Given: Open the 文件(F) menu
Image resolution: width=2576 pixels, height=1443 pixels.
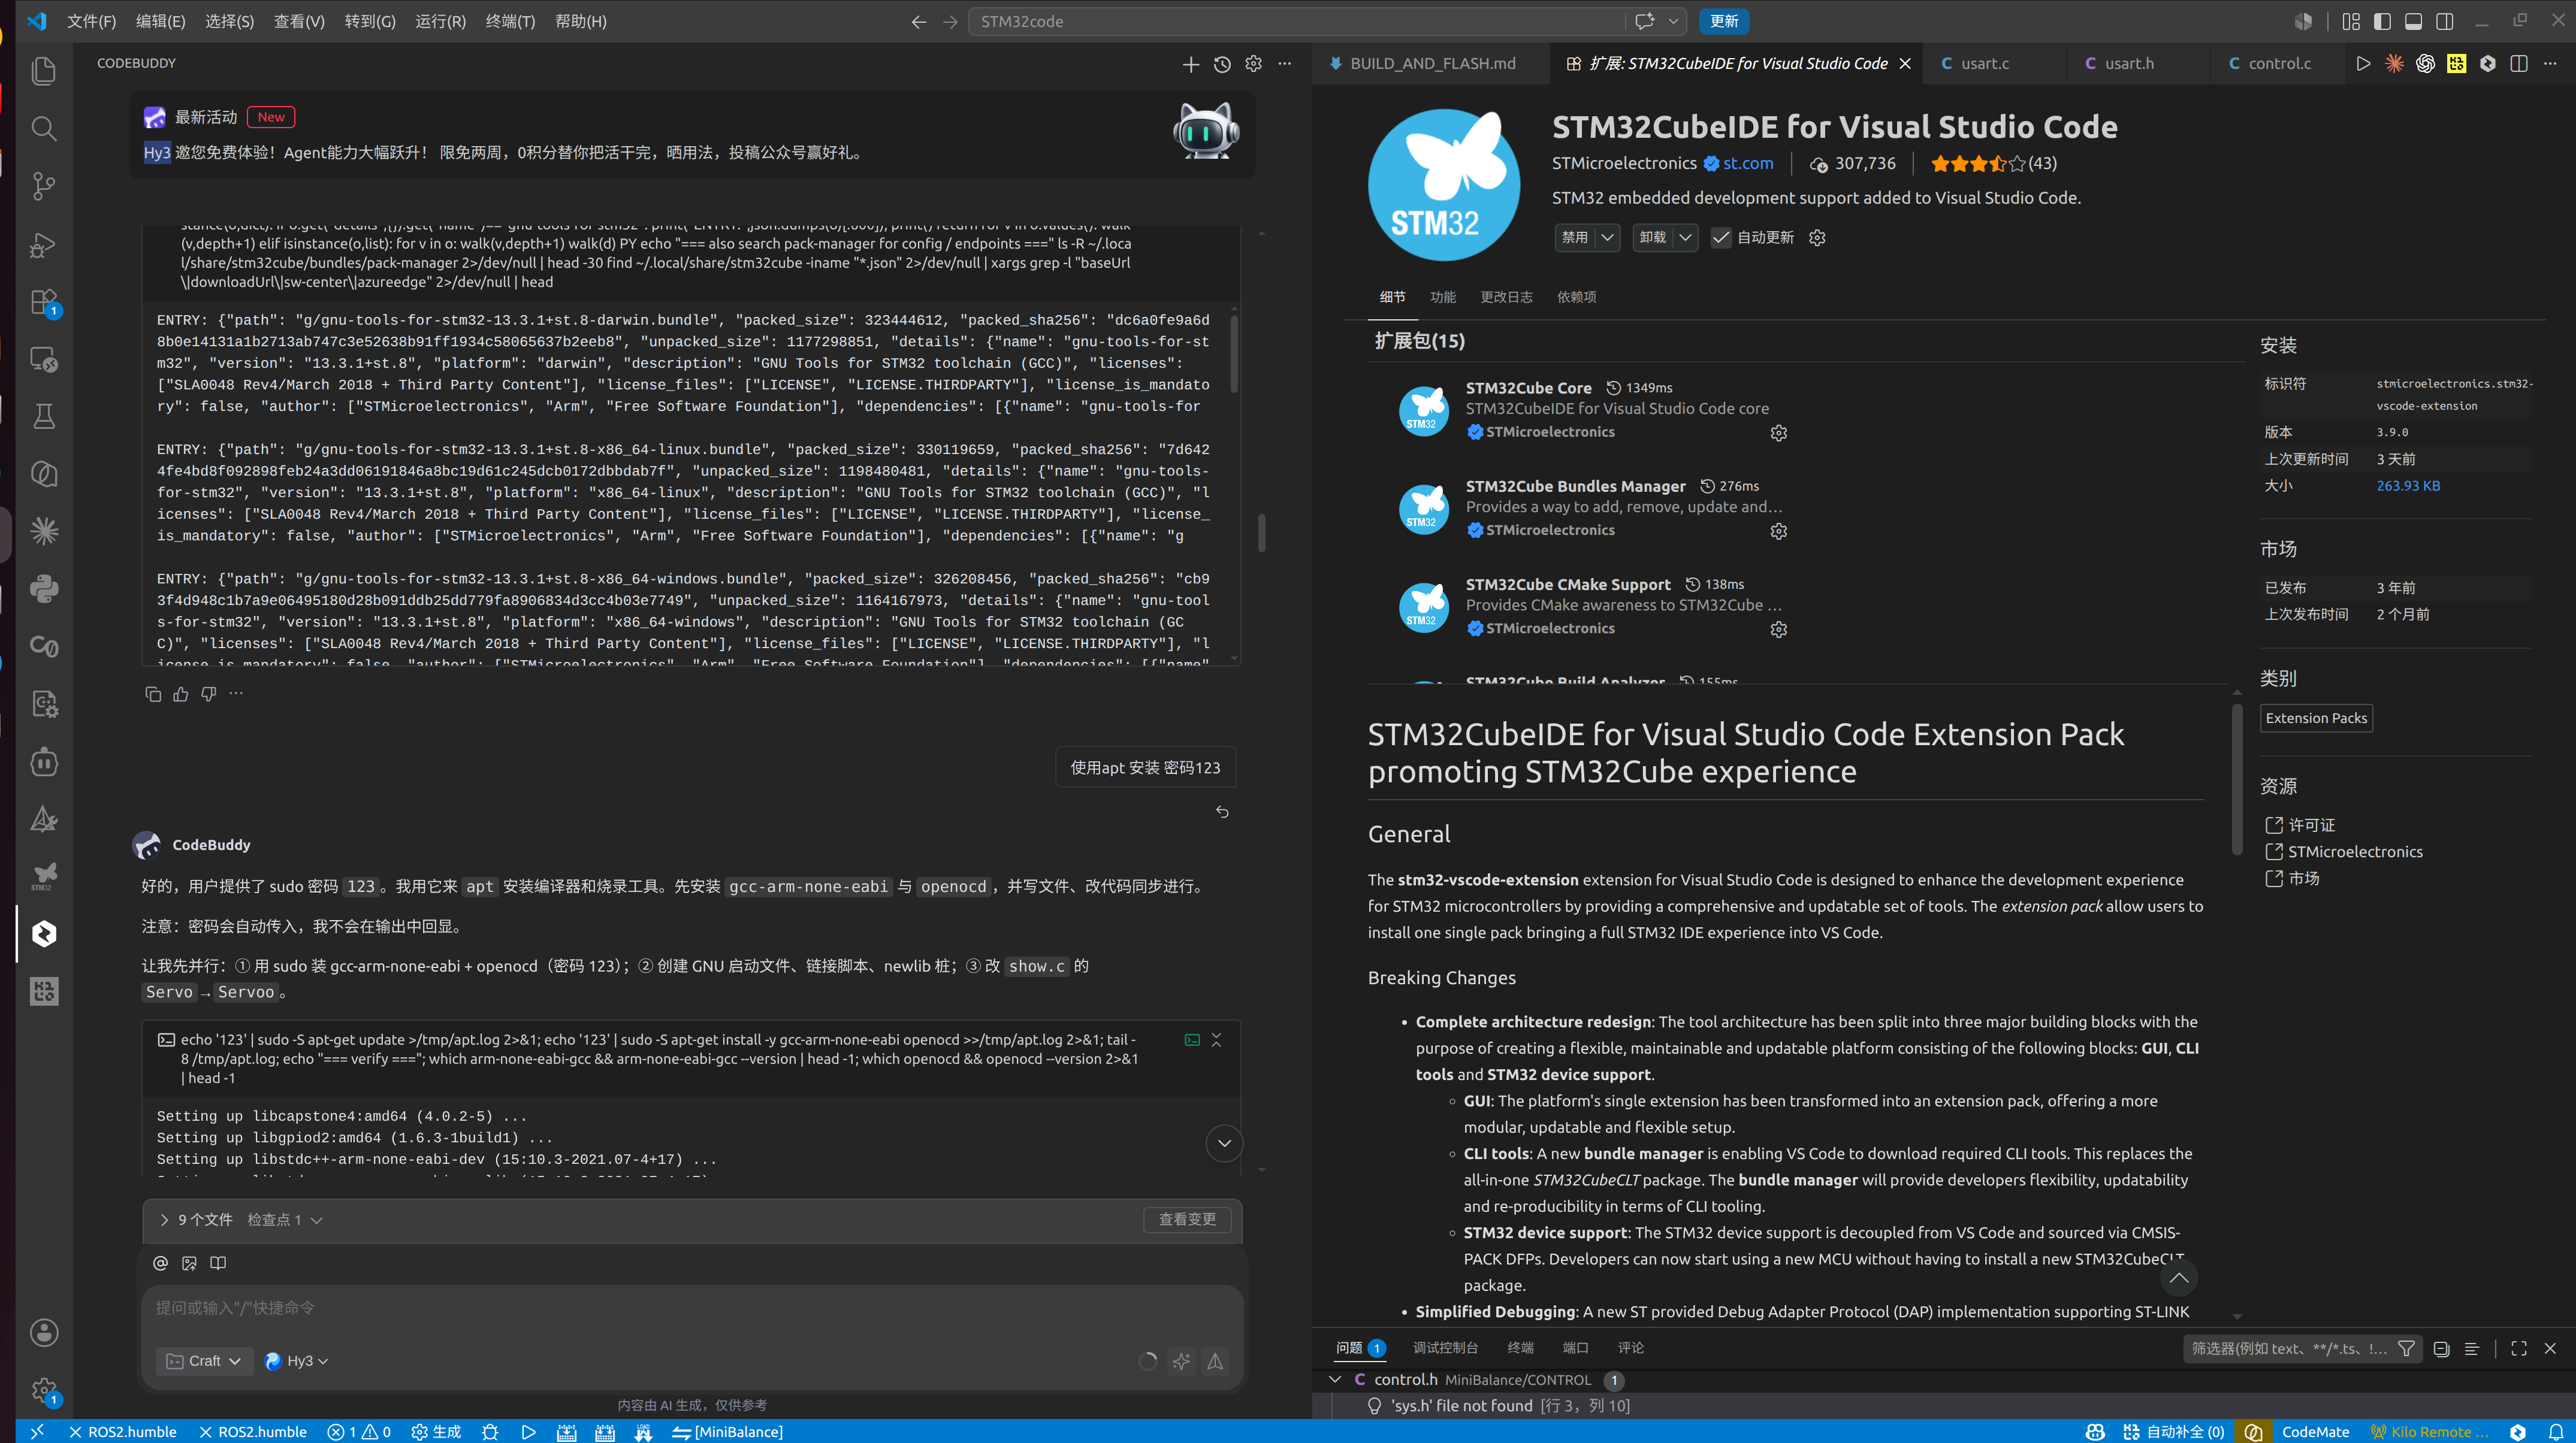Looking at the screenshot, I should click(91, 21).
